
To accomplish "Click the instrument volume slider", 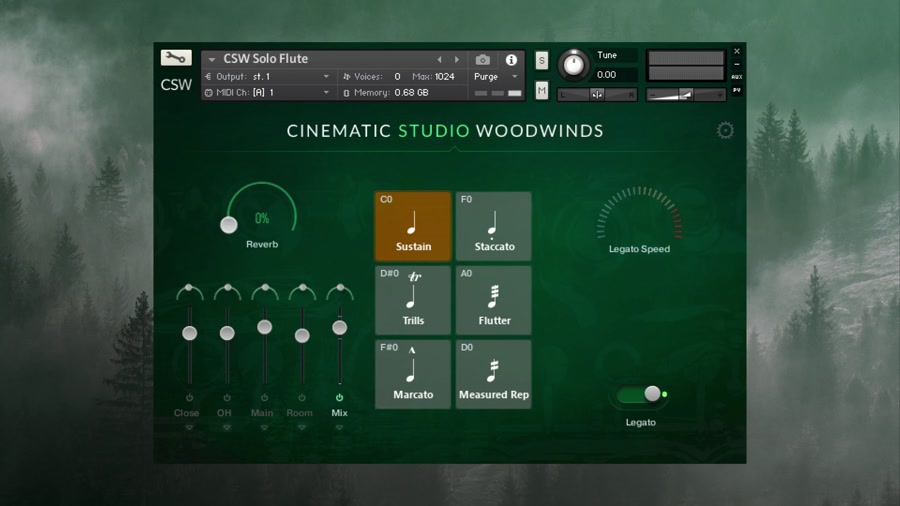I will point(686,95).
